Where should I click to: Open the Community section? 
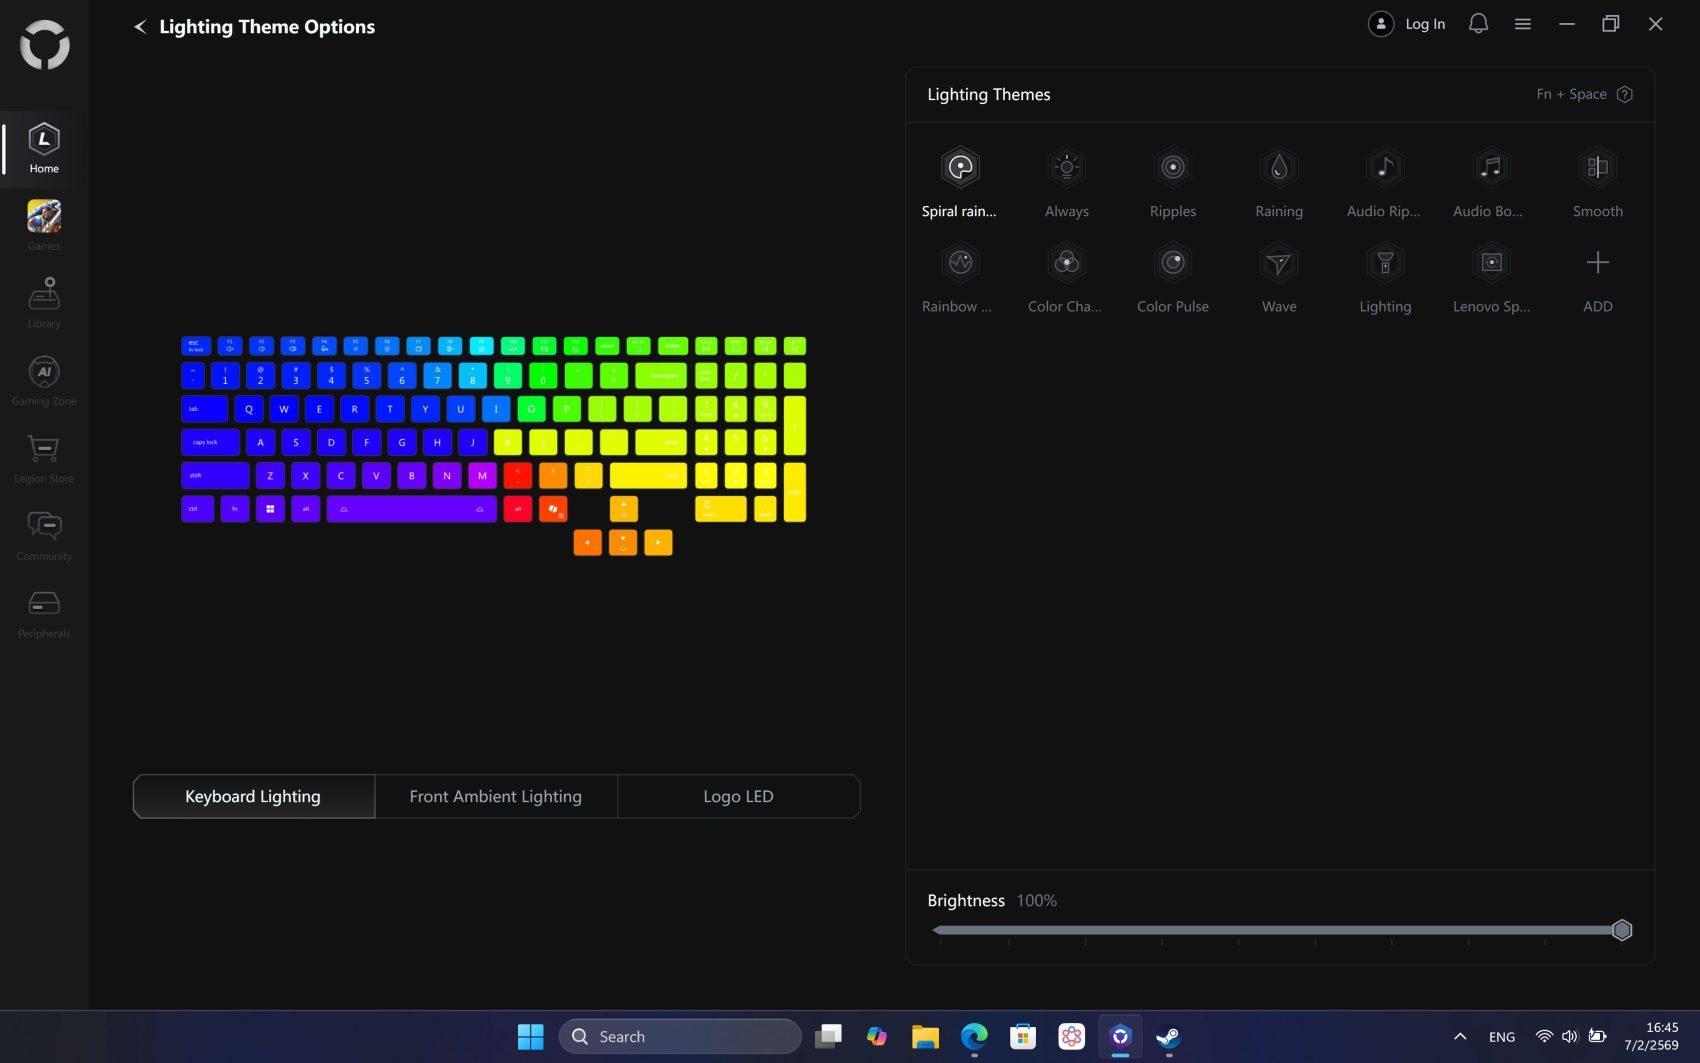pyautogui.click(x=44, y=536)
